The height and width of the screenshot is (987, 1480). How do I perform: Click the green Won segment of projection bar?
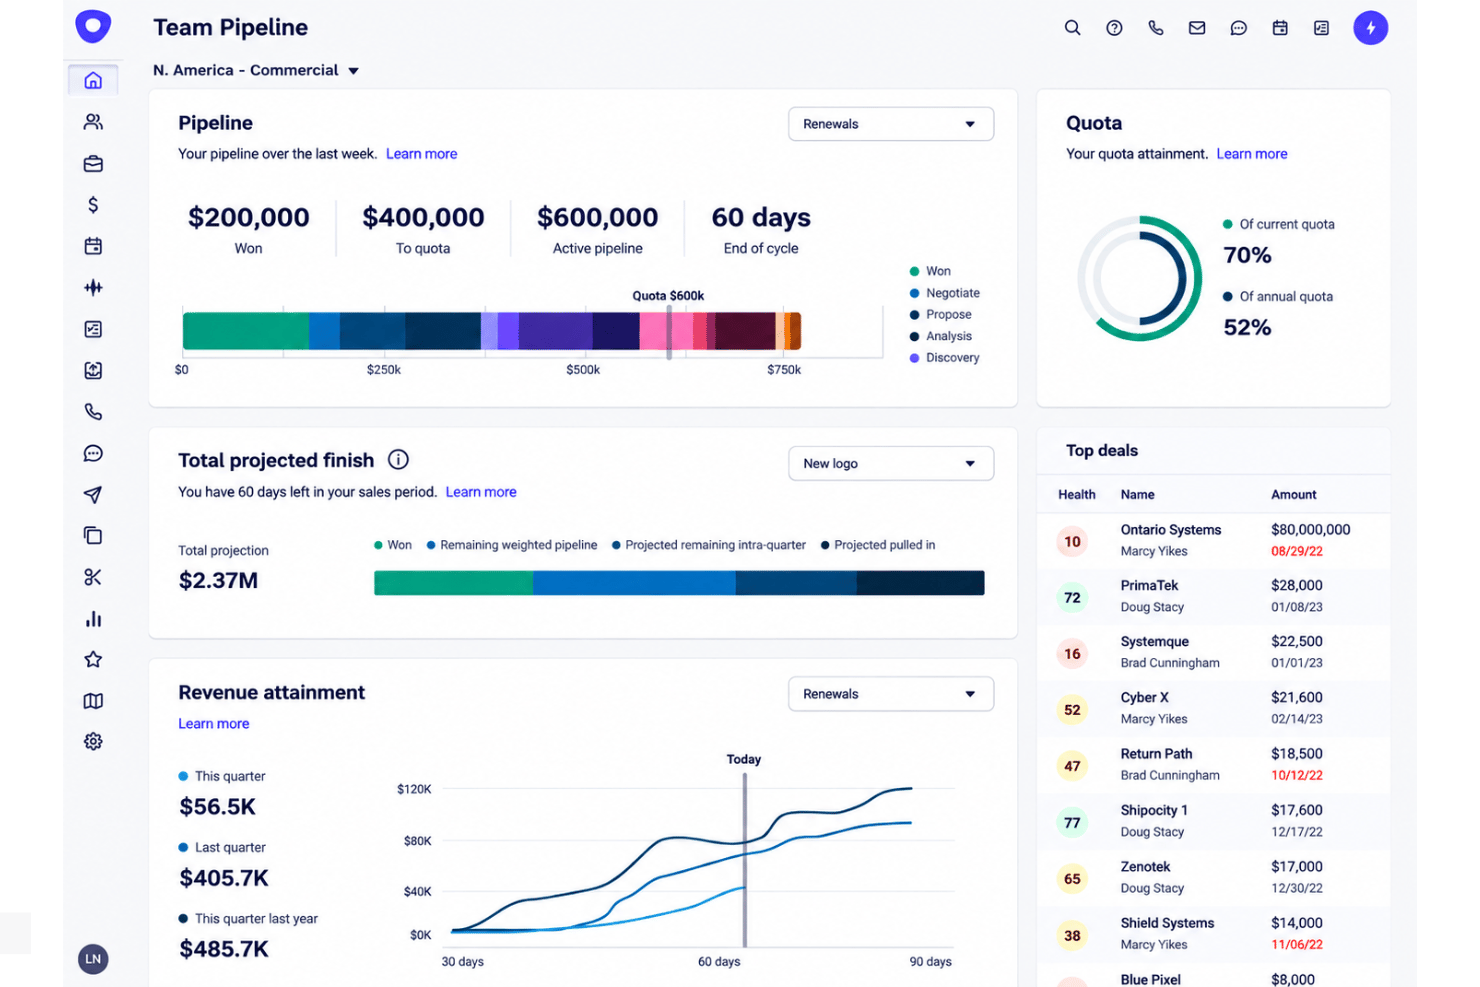pyautogui.click(x=453, y=583)
